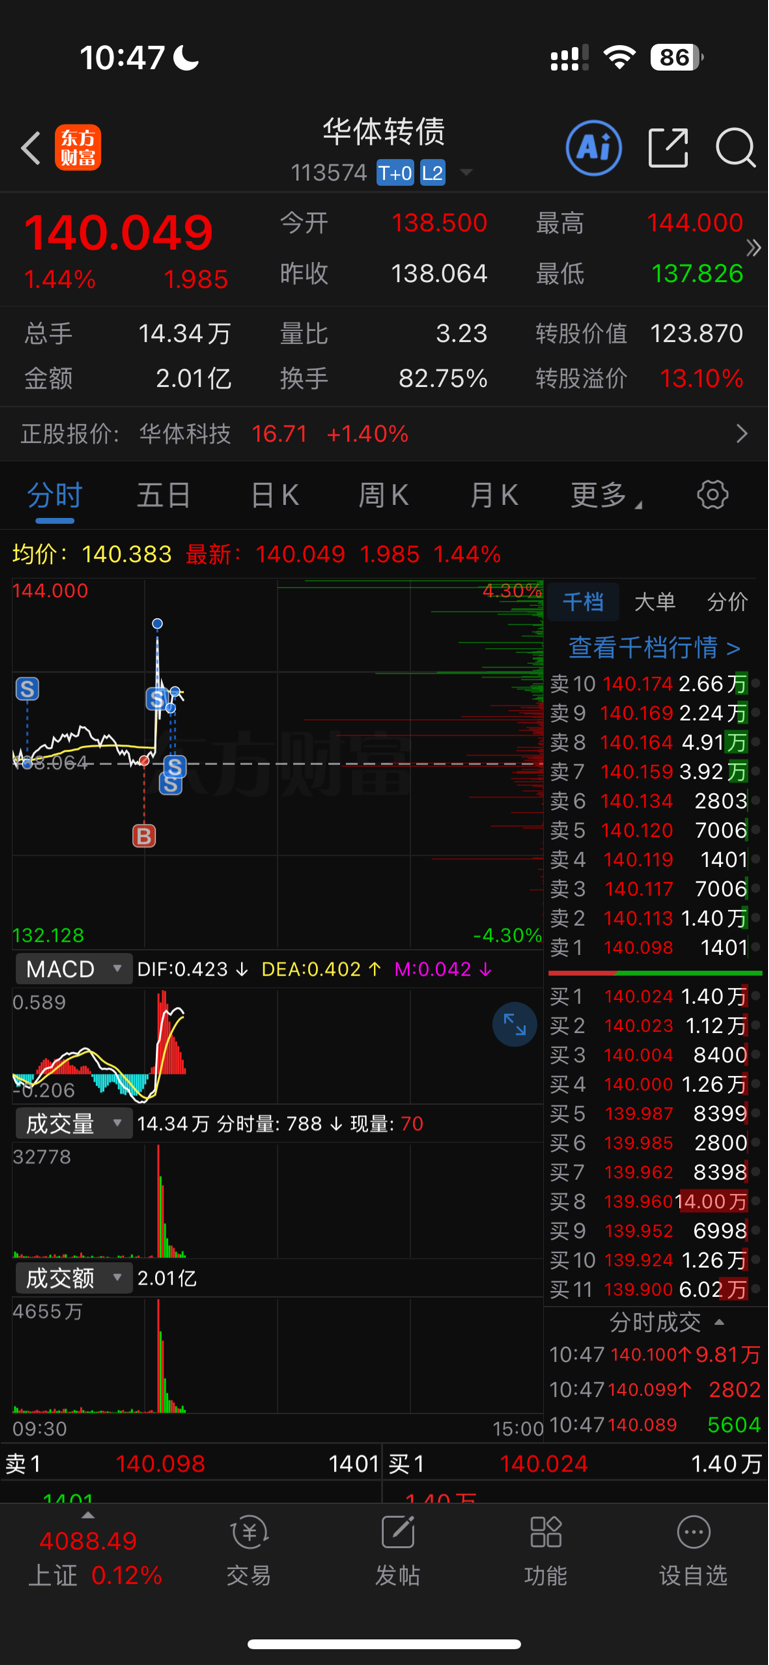
Task: Tap the 买4 140.000 order row
Action: coord(655,1084)
